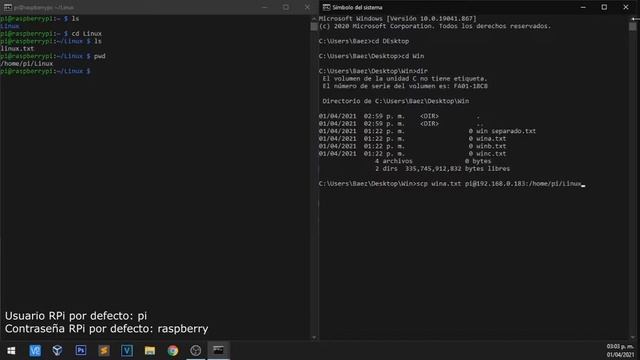Click the Símbolo del sistema window title text
Image resolution: width=640 pixels, height=360 pixels.
tap(357, 7)
